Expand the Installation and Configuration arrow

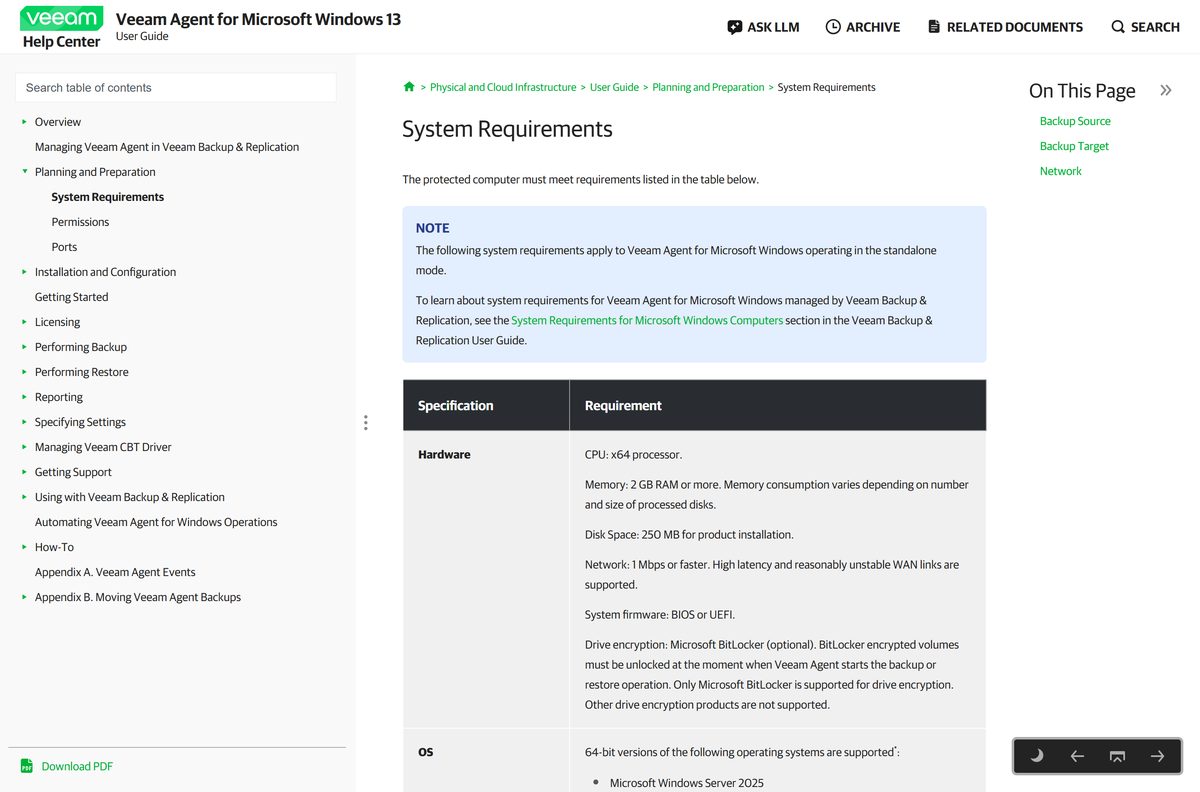pos(25,272)
